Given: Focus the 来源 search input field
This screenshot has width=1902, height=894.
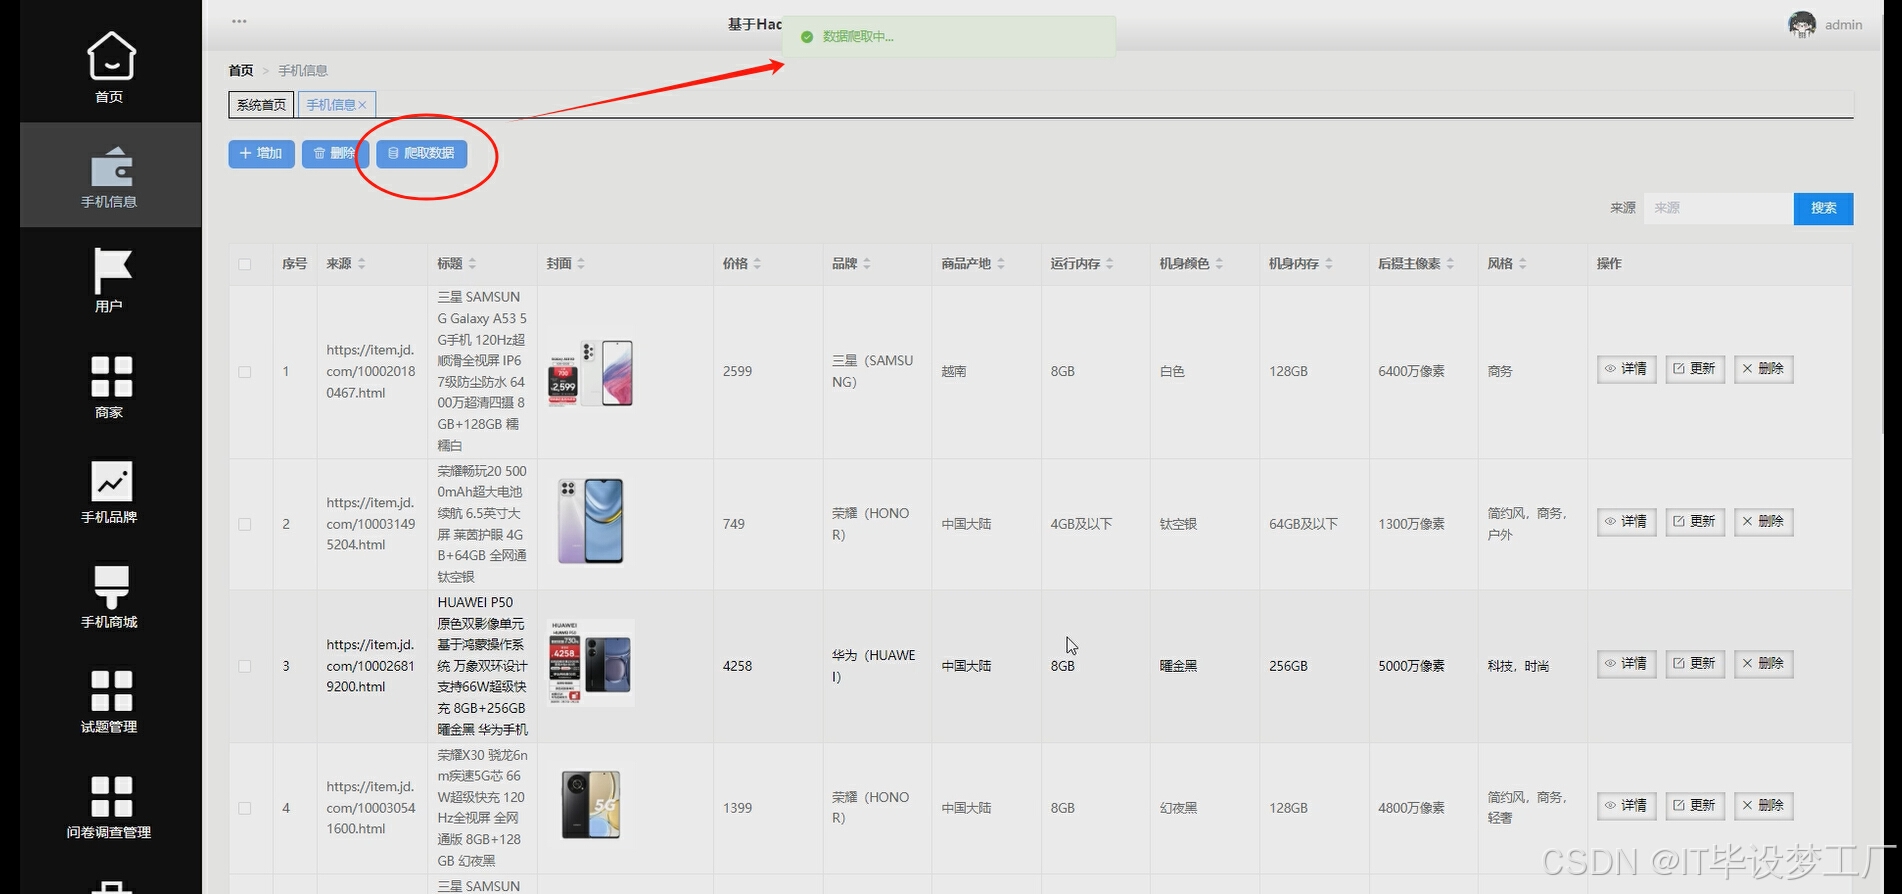Looking at the screenshot, I should [1718, 209].
